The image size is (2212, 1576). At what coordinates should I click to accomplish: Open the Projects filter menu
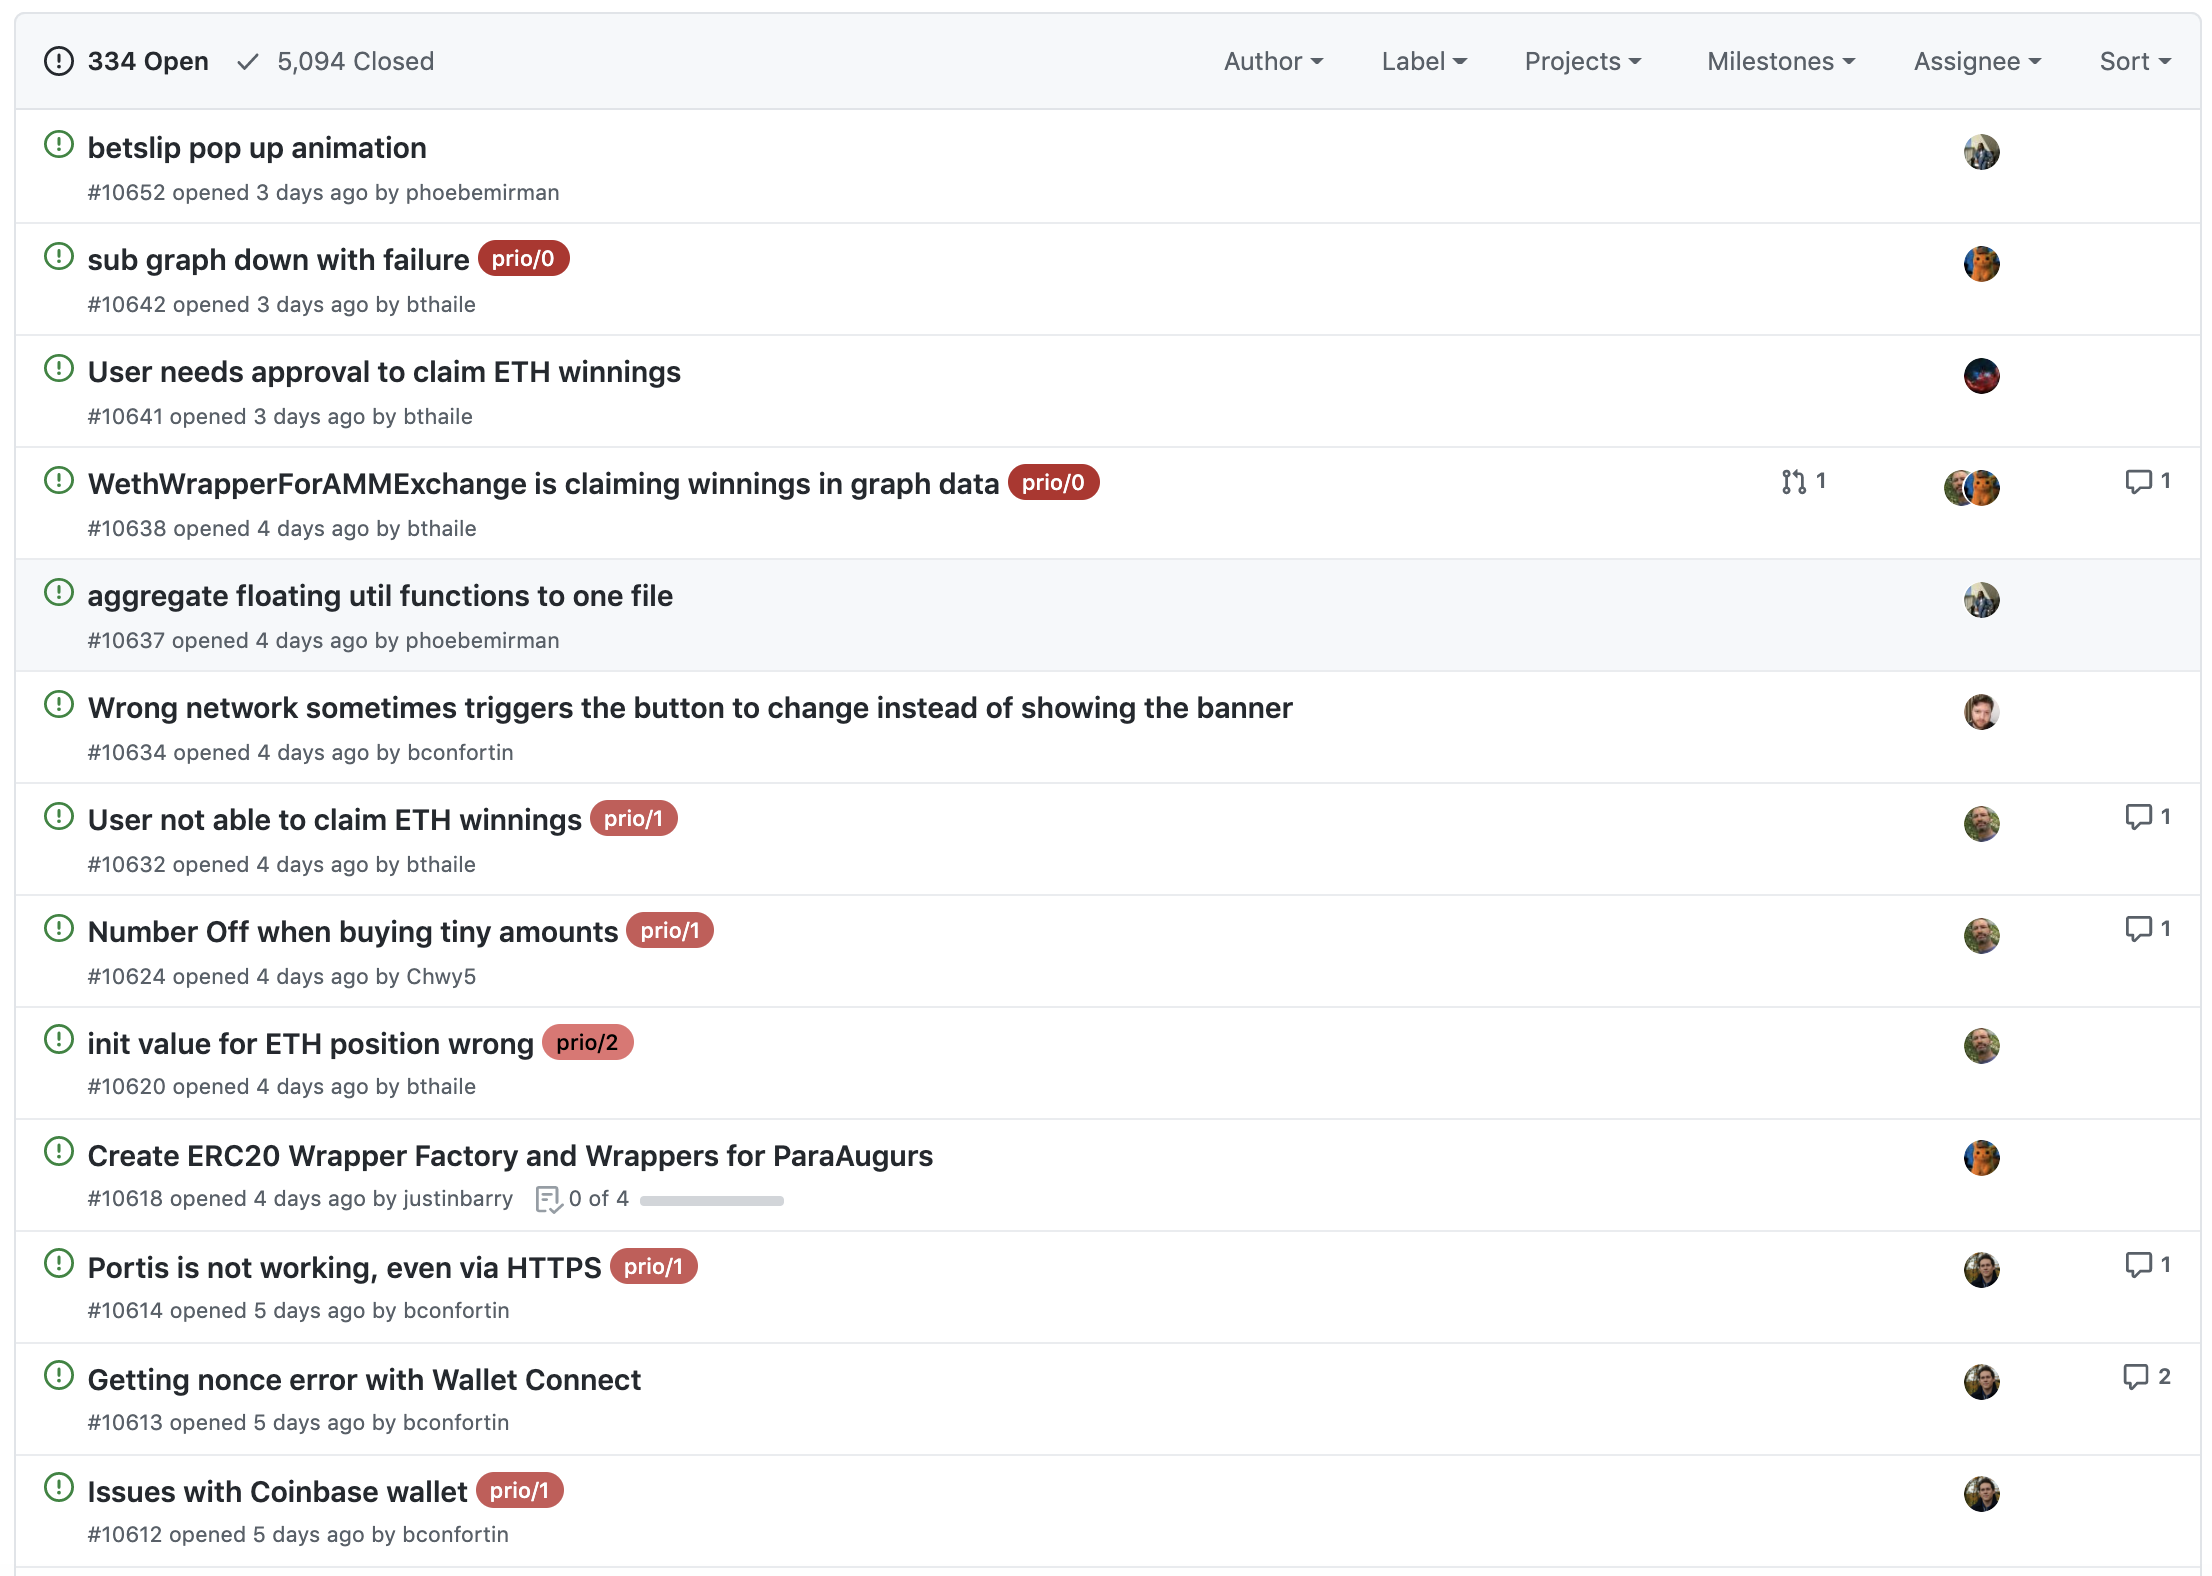coord(1582,61)
